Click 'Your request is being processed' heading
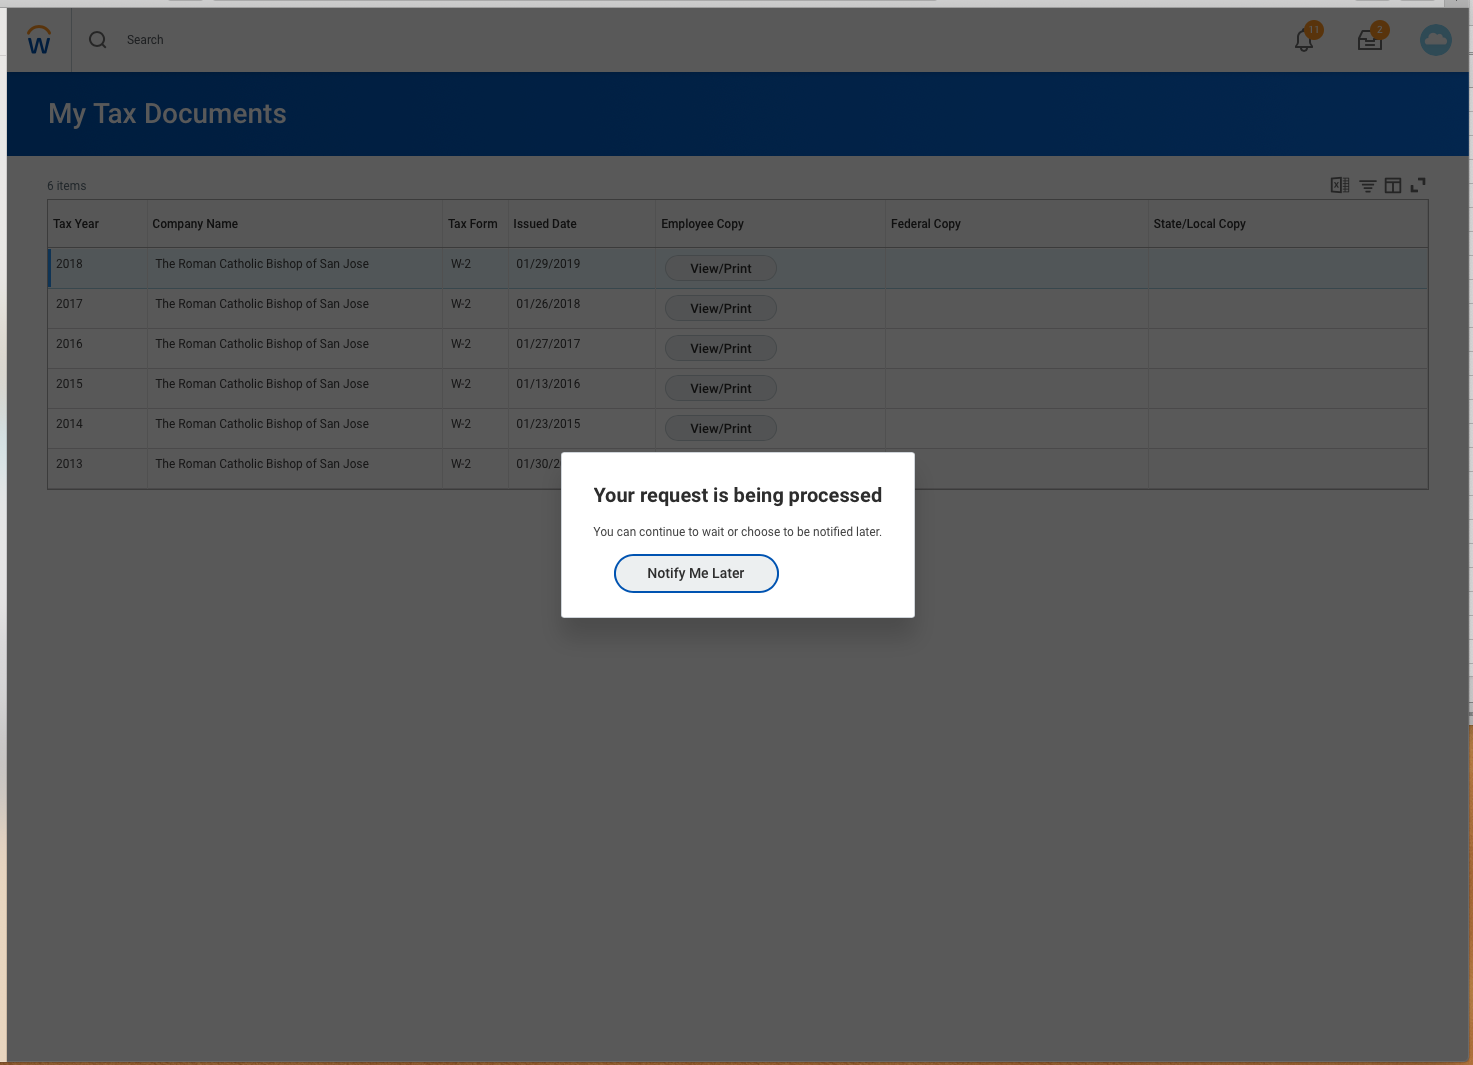Image resolution: width=1473 pixels, height=1065 pixels. 738,495
